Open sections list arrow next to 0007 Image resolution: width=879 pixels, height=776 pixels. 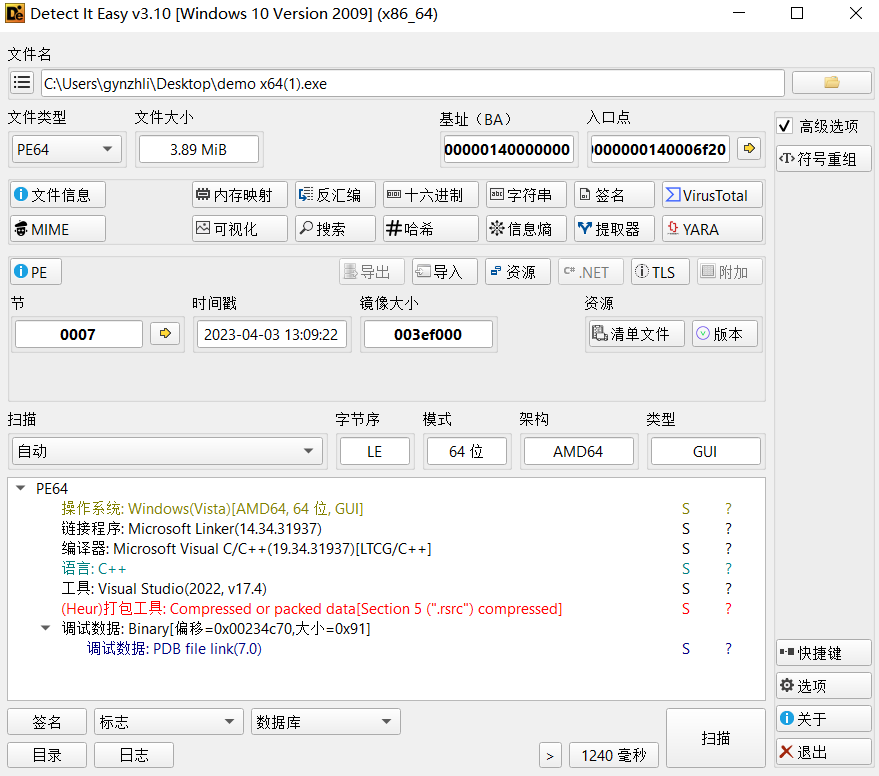pyautogui.click(x=165, y=334)
